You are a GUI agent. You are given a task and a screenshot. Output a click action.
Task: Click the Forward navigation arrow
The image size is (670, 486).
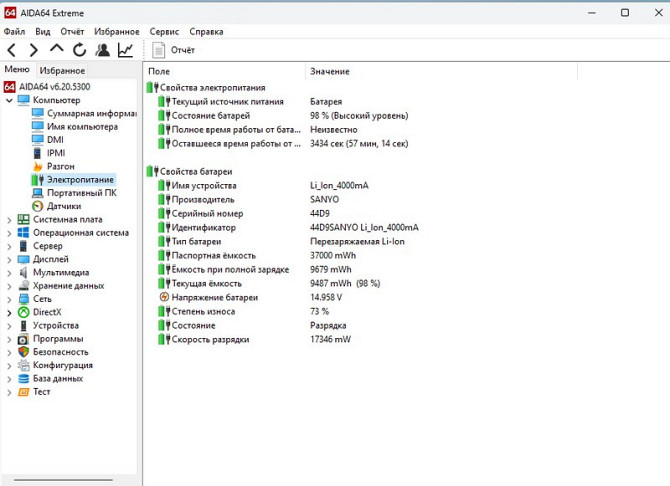(x=34, y=50)
